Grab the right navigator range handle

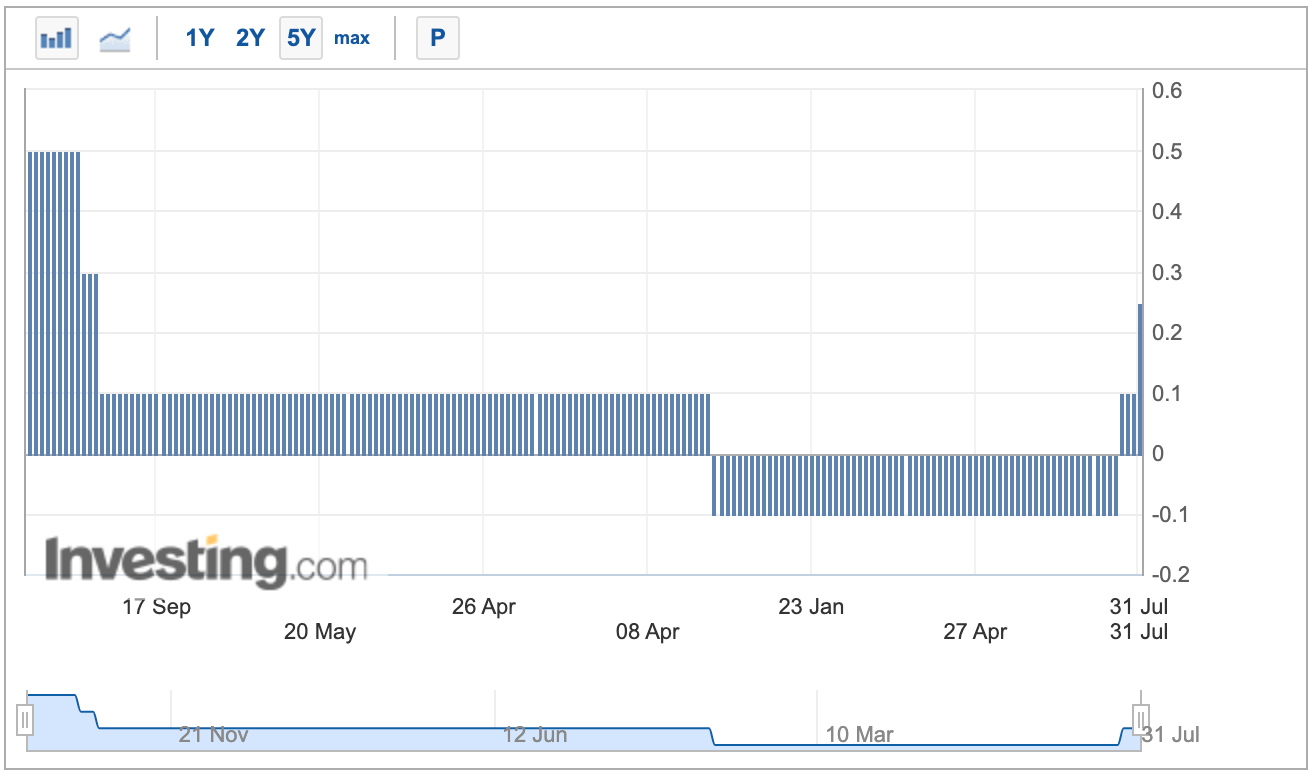click(x=1140, y=719)
